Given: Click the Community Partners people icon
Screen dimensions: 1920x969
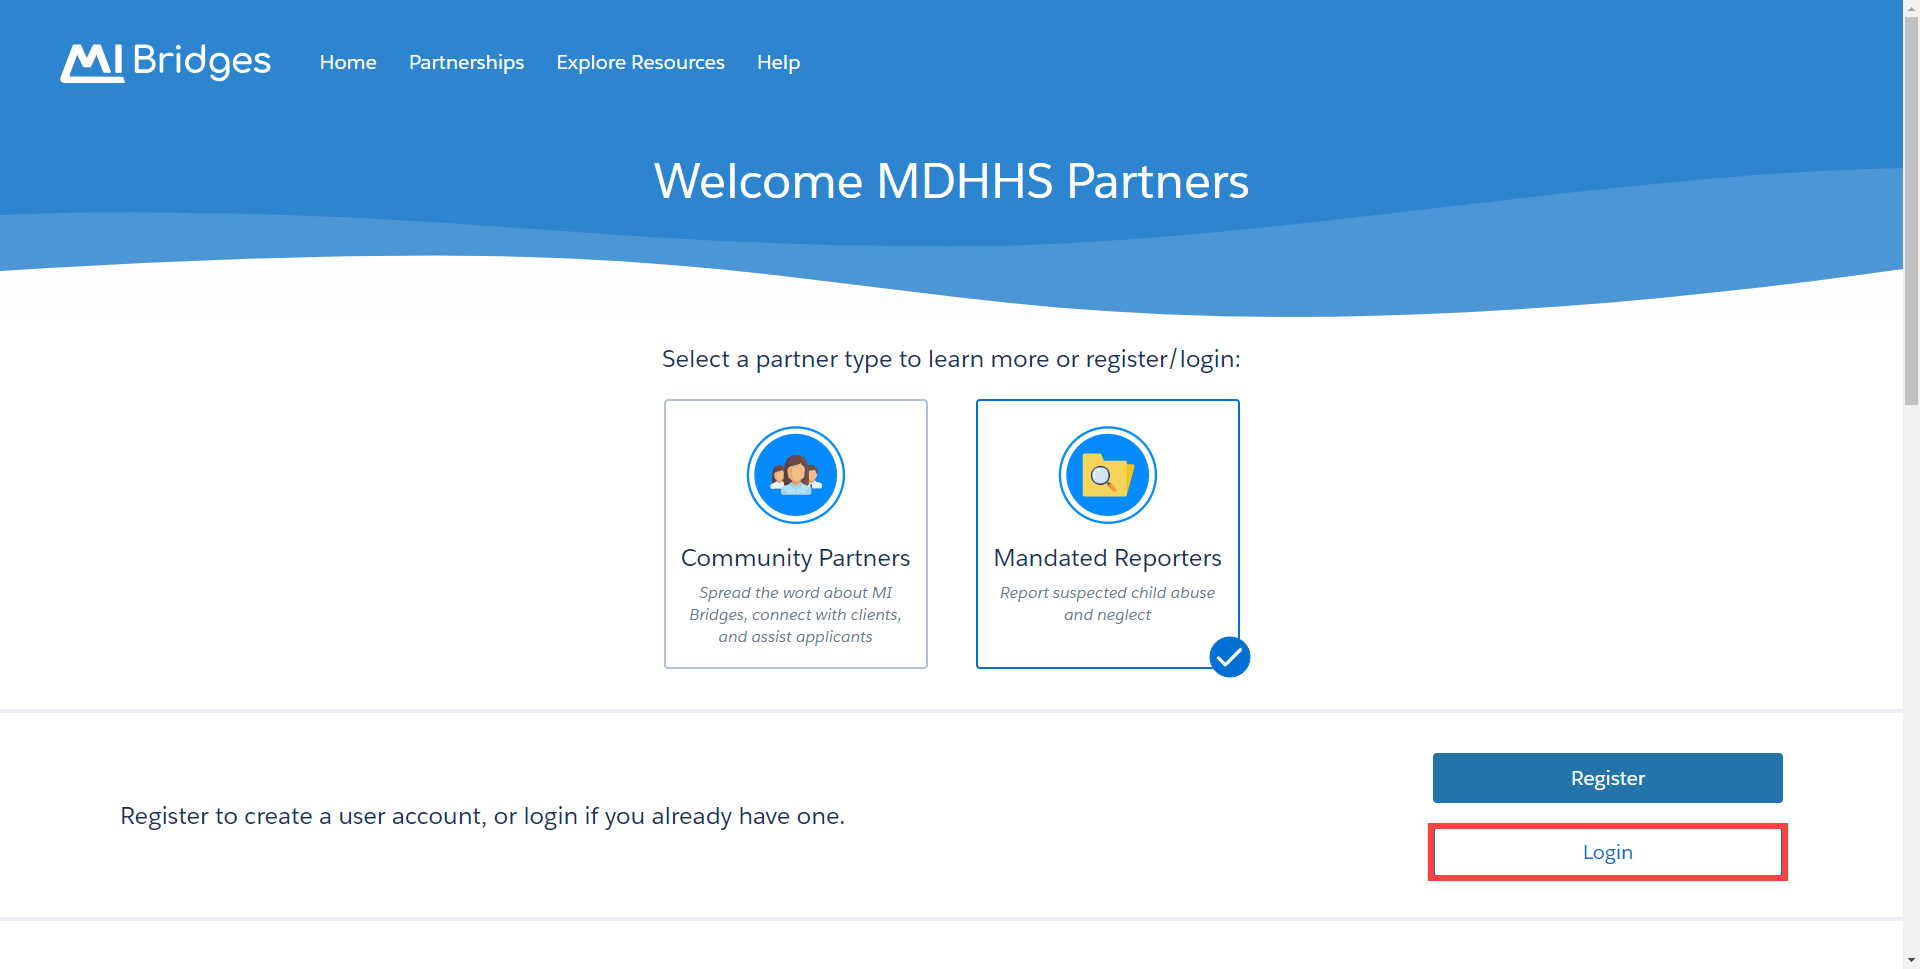Looking at the screenshot, I should (795, 475).
